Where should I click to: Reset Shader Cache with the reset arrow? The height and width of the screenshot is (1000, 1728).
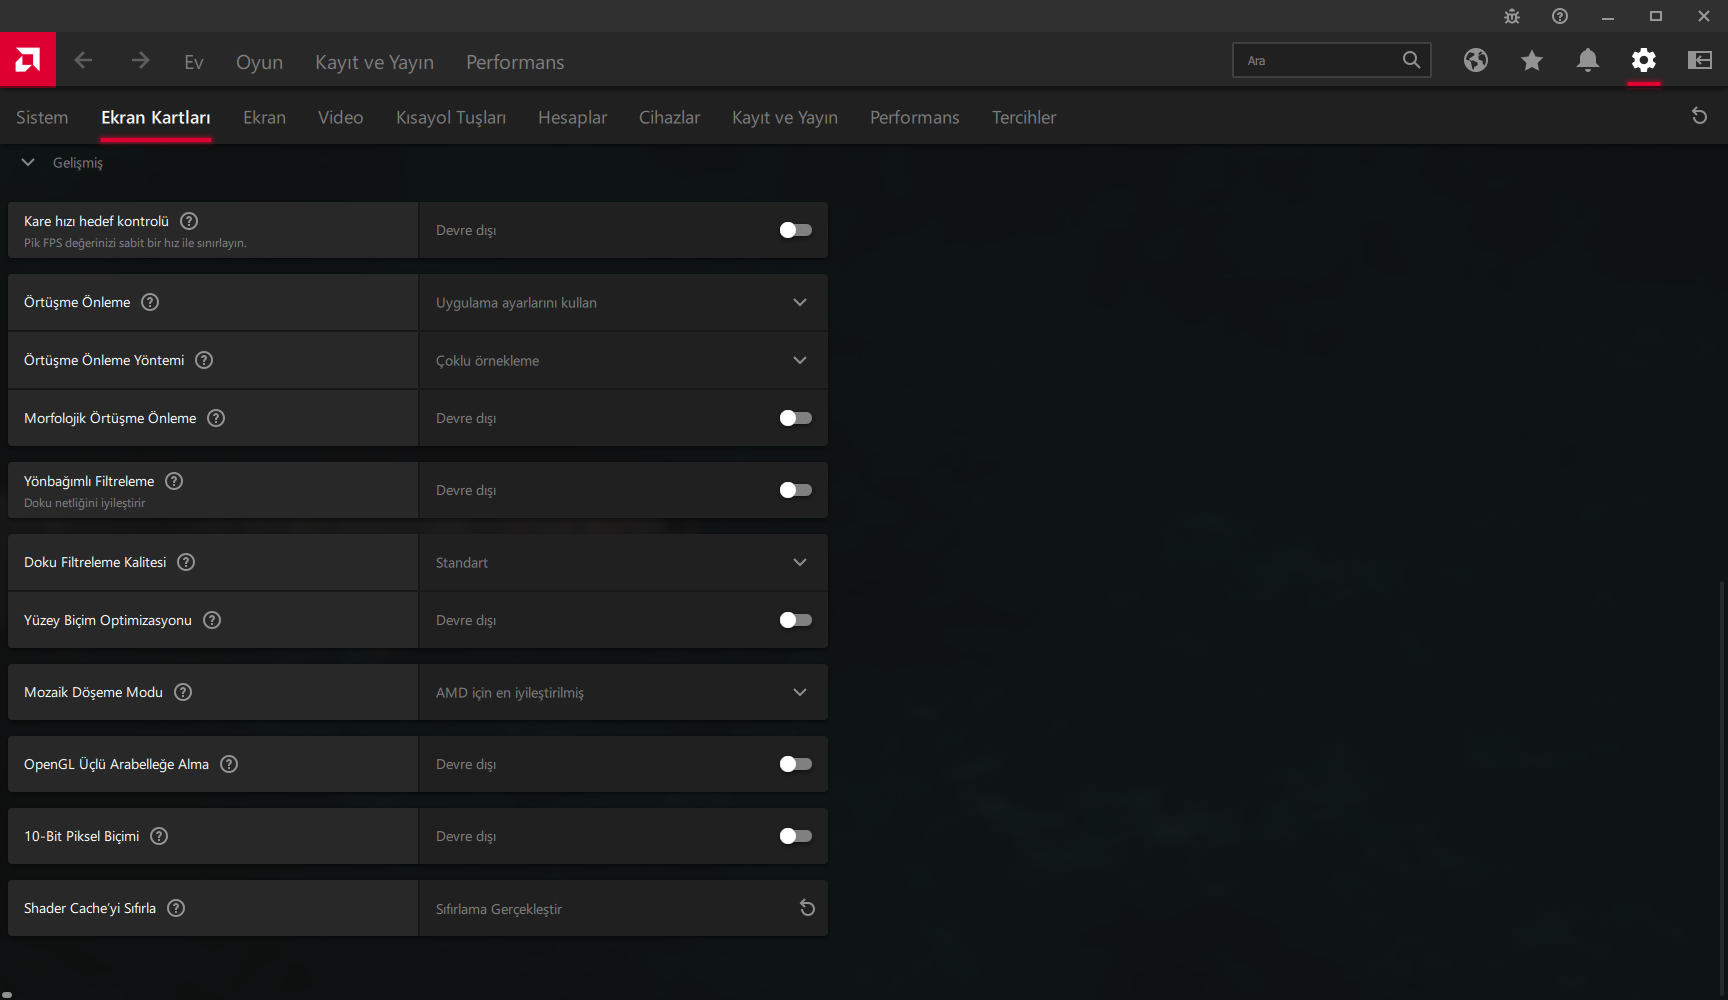(x=807, y=908)
